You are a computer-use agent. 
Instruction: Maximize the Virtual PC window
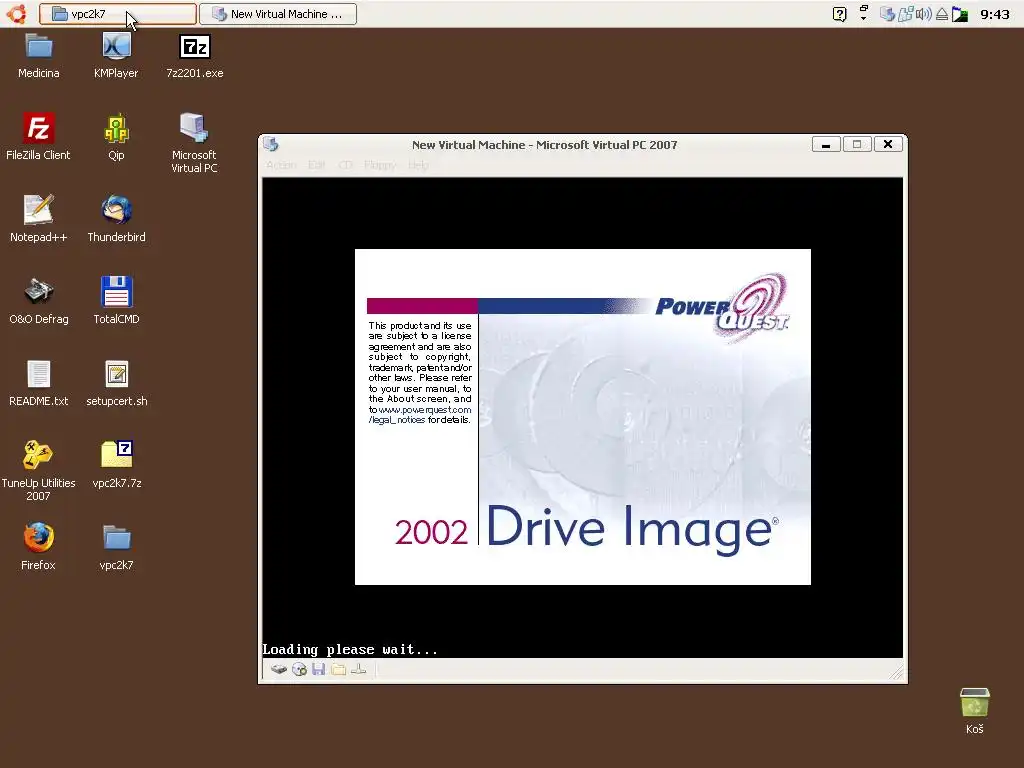point(857,144)
